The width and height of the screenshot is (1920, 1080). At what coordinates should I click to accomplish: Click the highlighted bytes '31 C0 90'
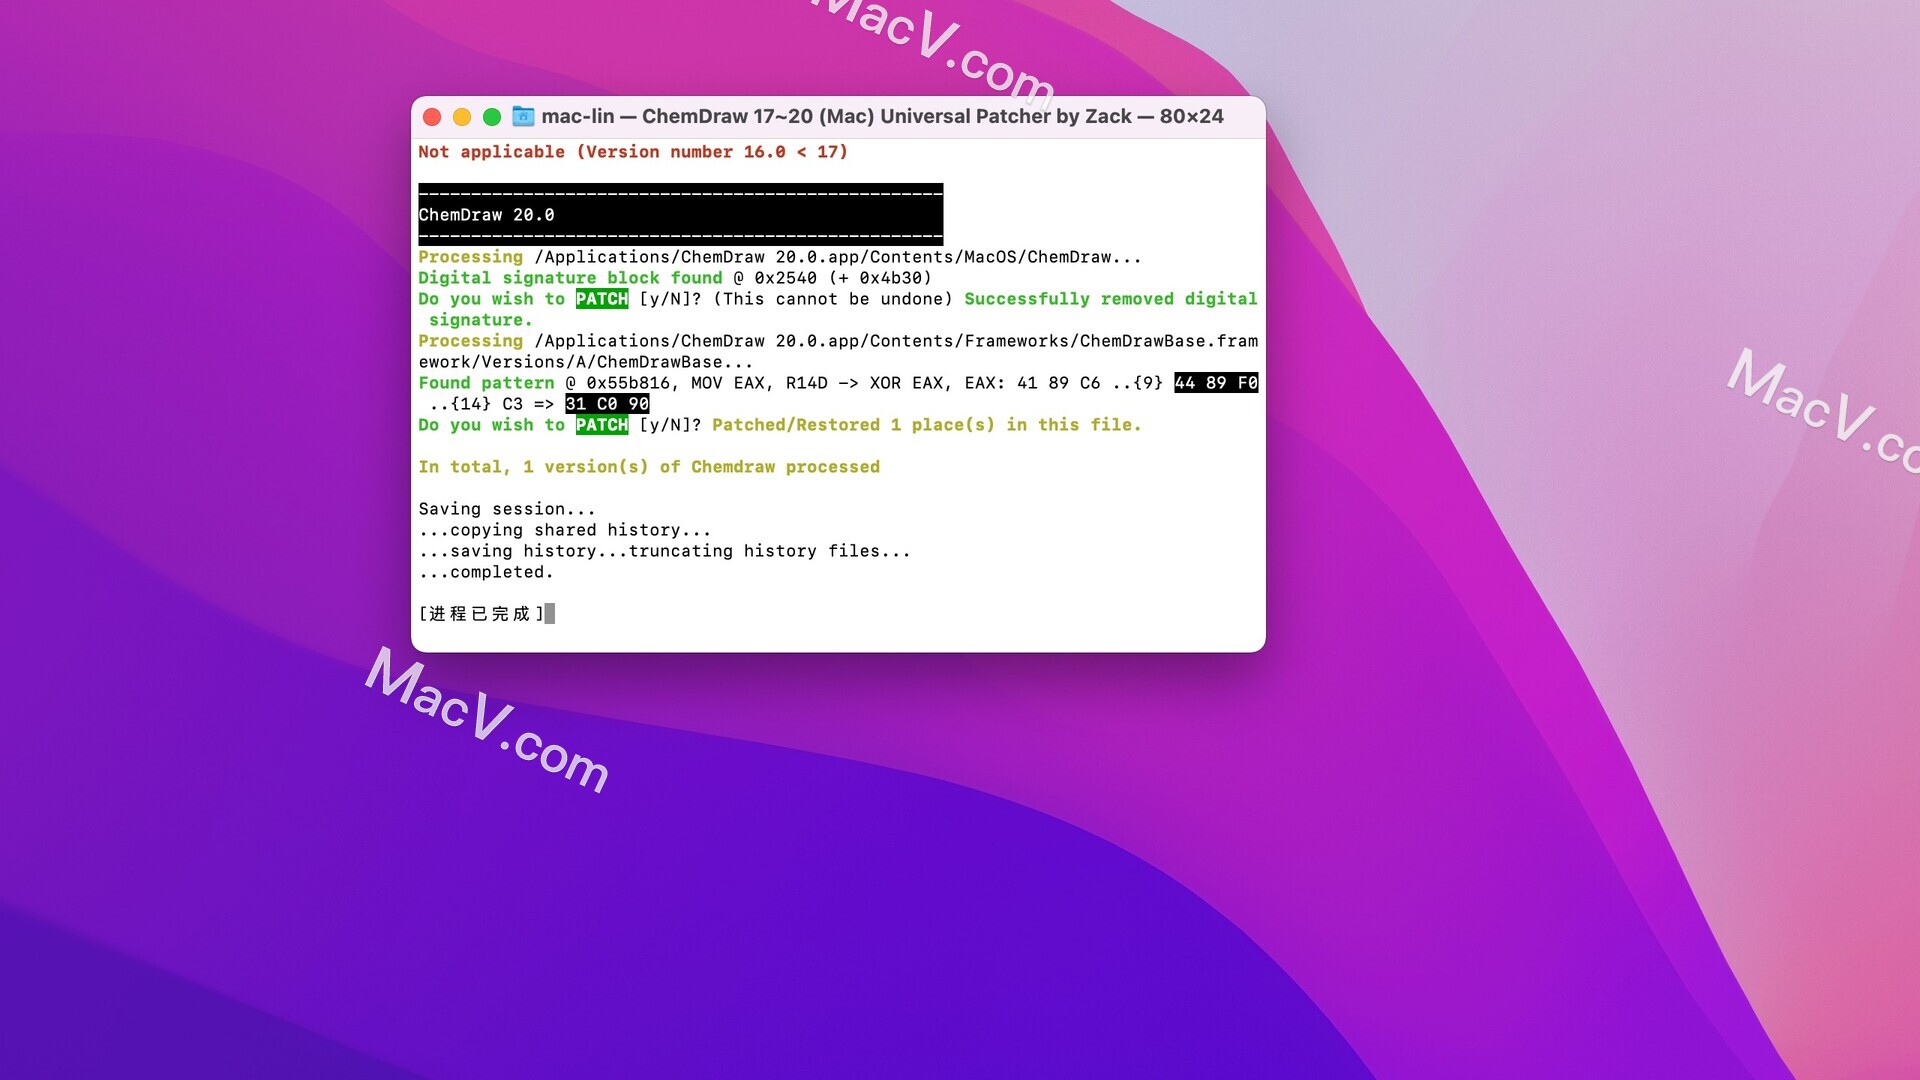[607, 404]
